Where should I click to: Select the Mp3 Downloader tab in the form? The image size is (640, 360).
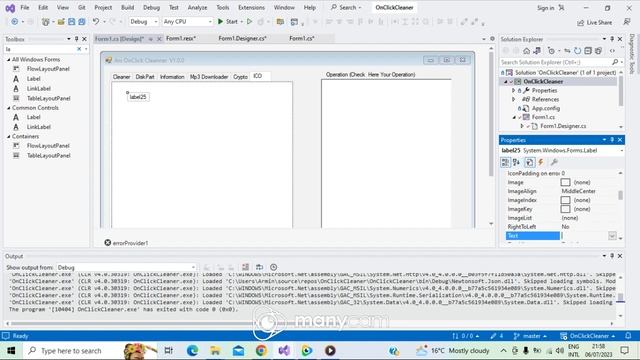click(209, 77)
